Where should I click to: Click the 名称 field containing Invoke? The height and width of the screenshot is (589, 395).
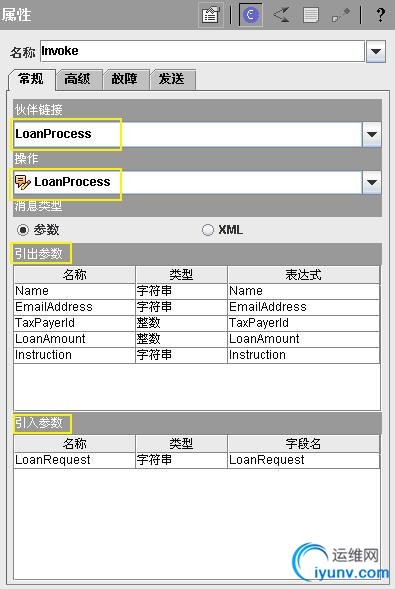[202, 51]
